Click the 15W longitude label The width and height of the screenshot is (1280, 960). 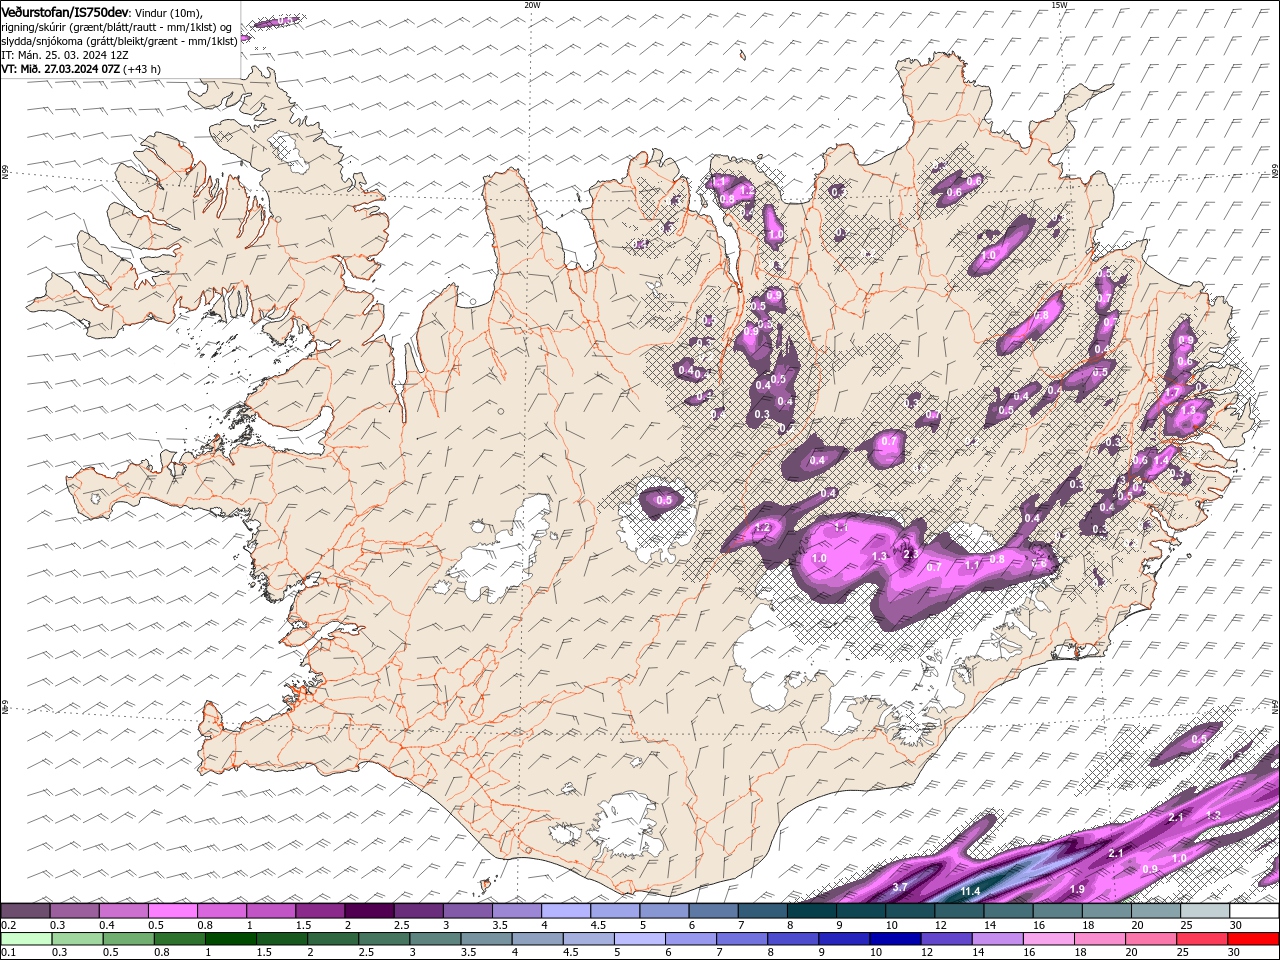coord(1058,5)
